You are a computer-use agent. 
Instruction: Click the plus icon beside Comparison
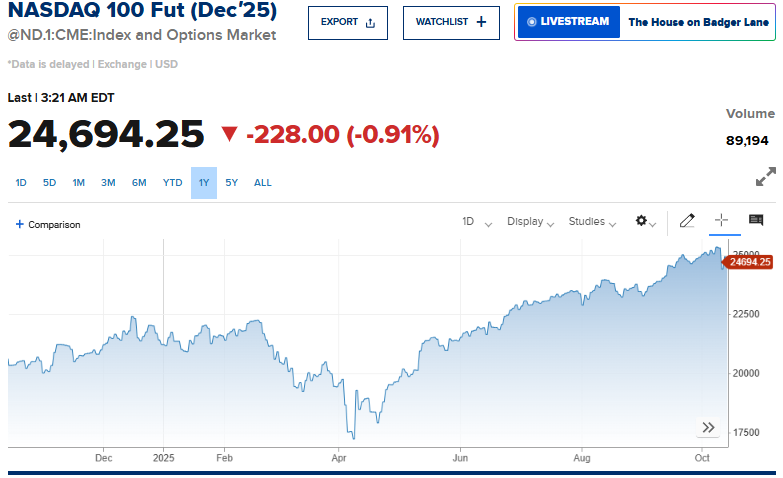(x=19, y=225)
